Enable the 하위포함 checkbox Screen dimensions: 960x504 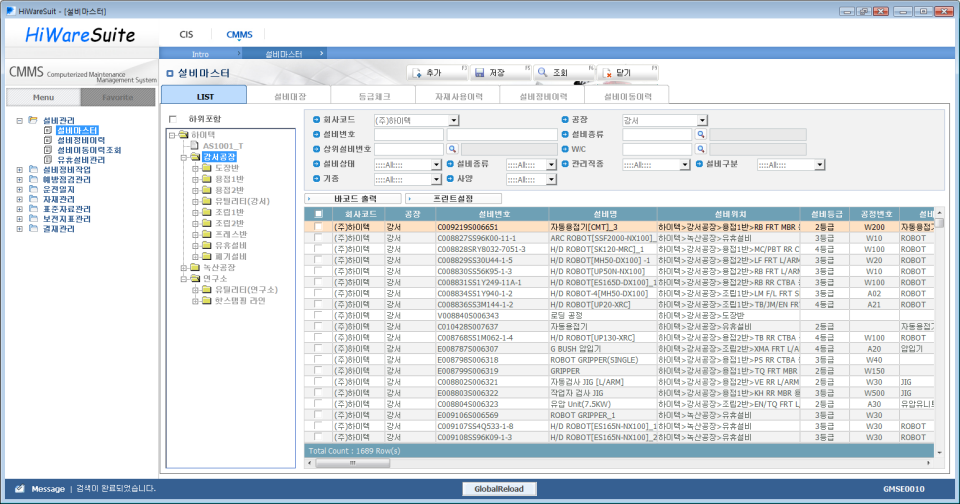click(173, 119)
